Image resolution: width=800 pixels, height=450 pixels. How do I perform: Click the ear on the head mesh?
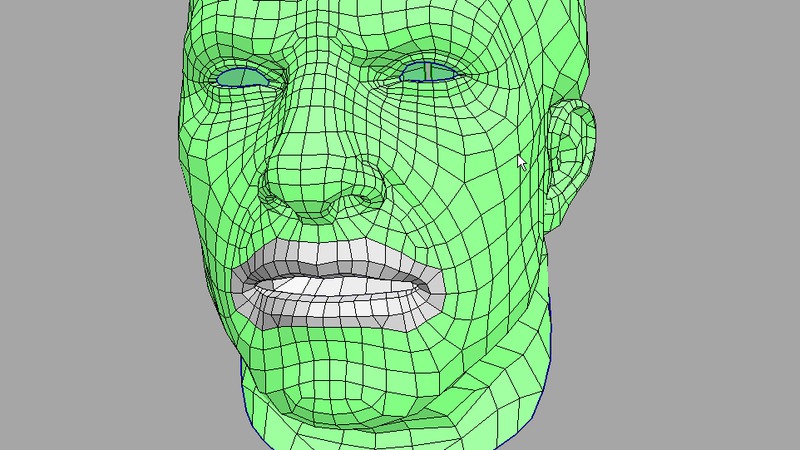click(570, 162)
